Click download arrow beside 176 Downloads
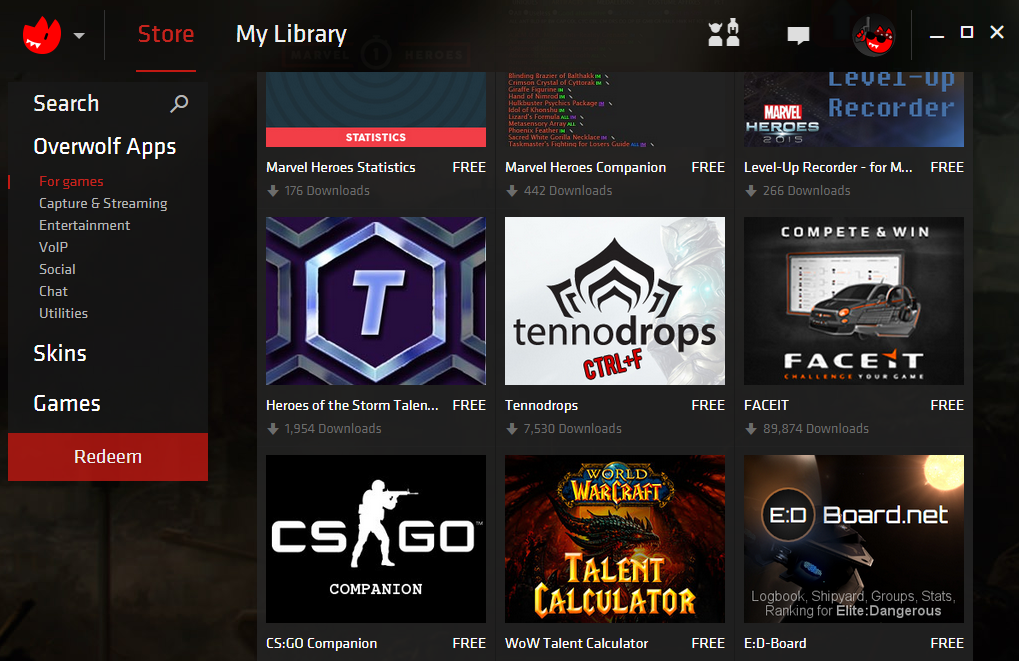 [273, 191]
